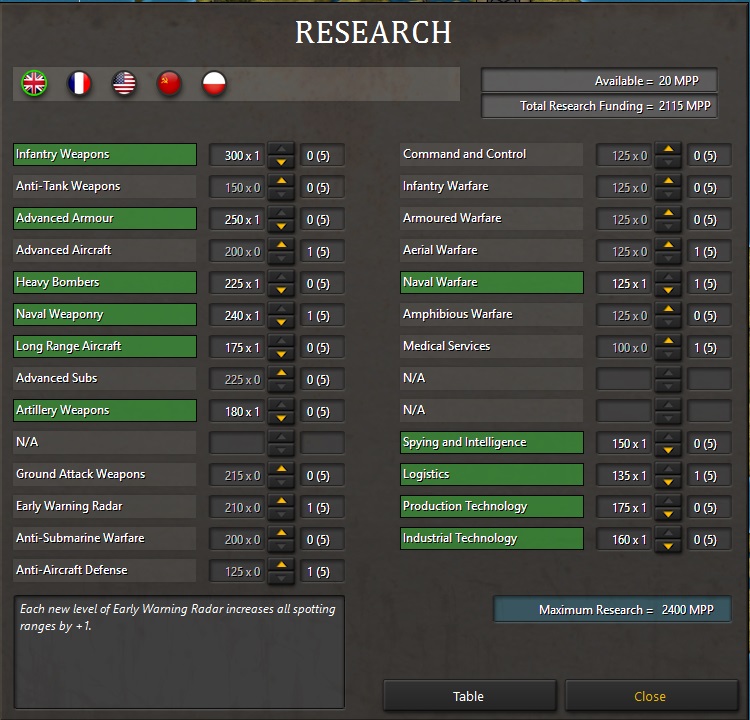The width and height of the screenshot is (750, 720).
Task: Click the Total Research Funding 2115 MPP field
Action: (x=600, y=106)
